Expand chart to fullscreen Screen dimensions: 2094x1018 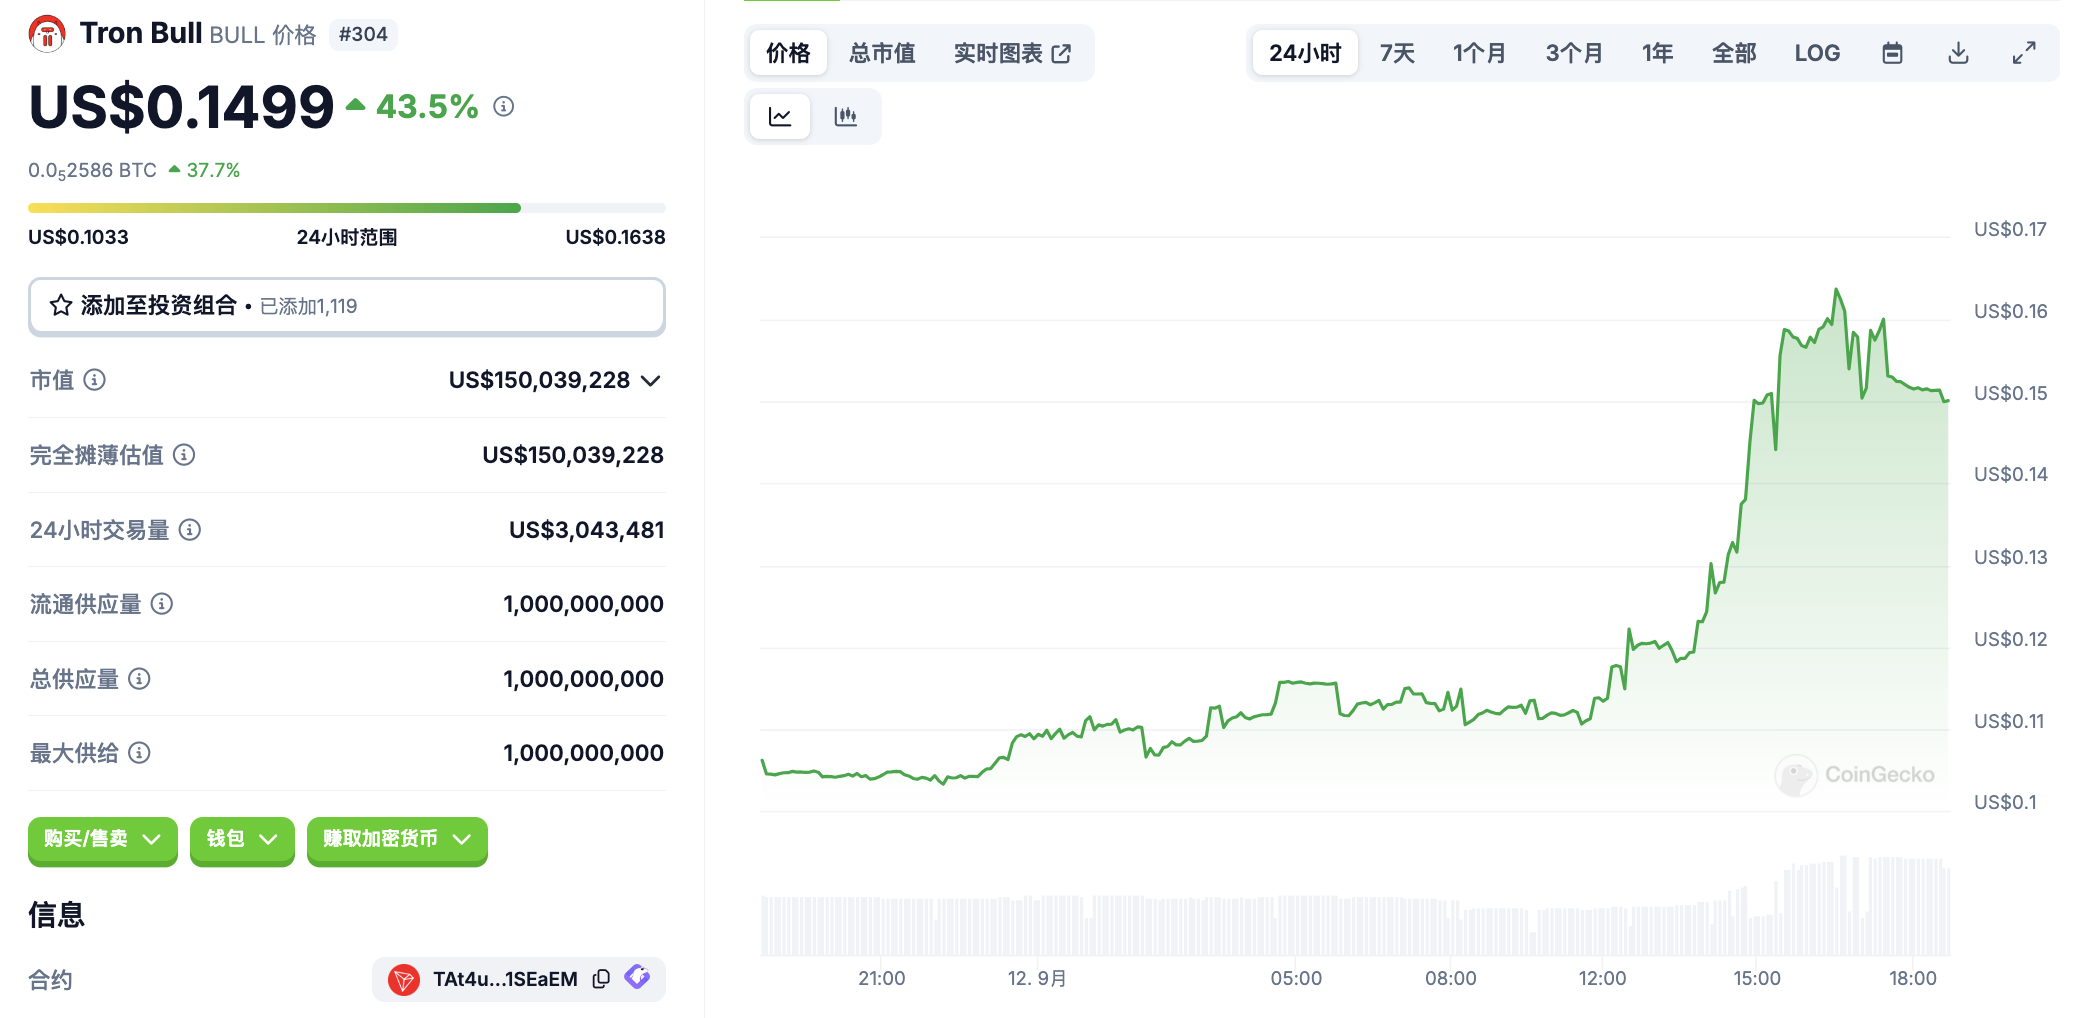pyautogui.click(x=2024, y=53)
